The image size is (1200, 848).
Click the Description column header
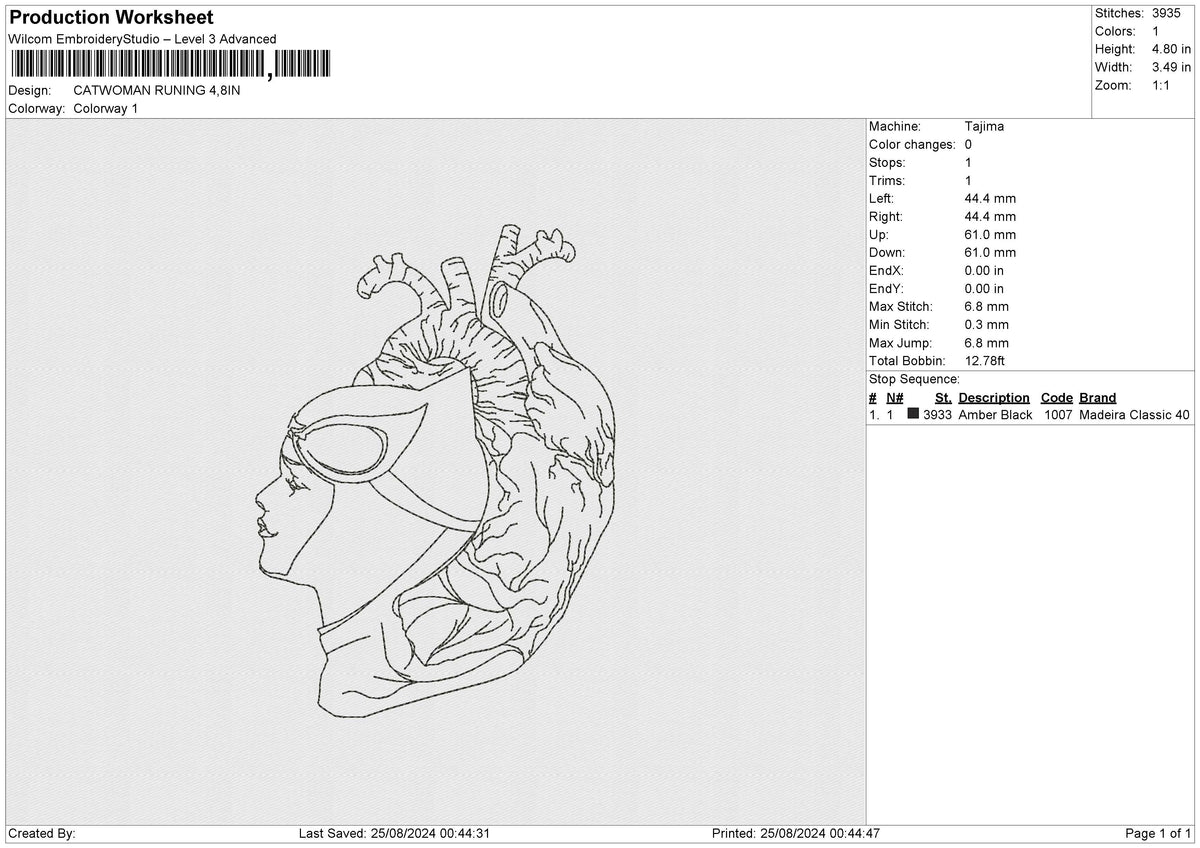tap(994, 398)
